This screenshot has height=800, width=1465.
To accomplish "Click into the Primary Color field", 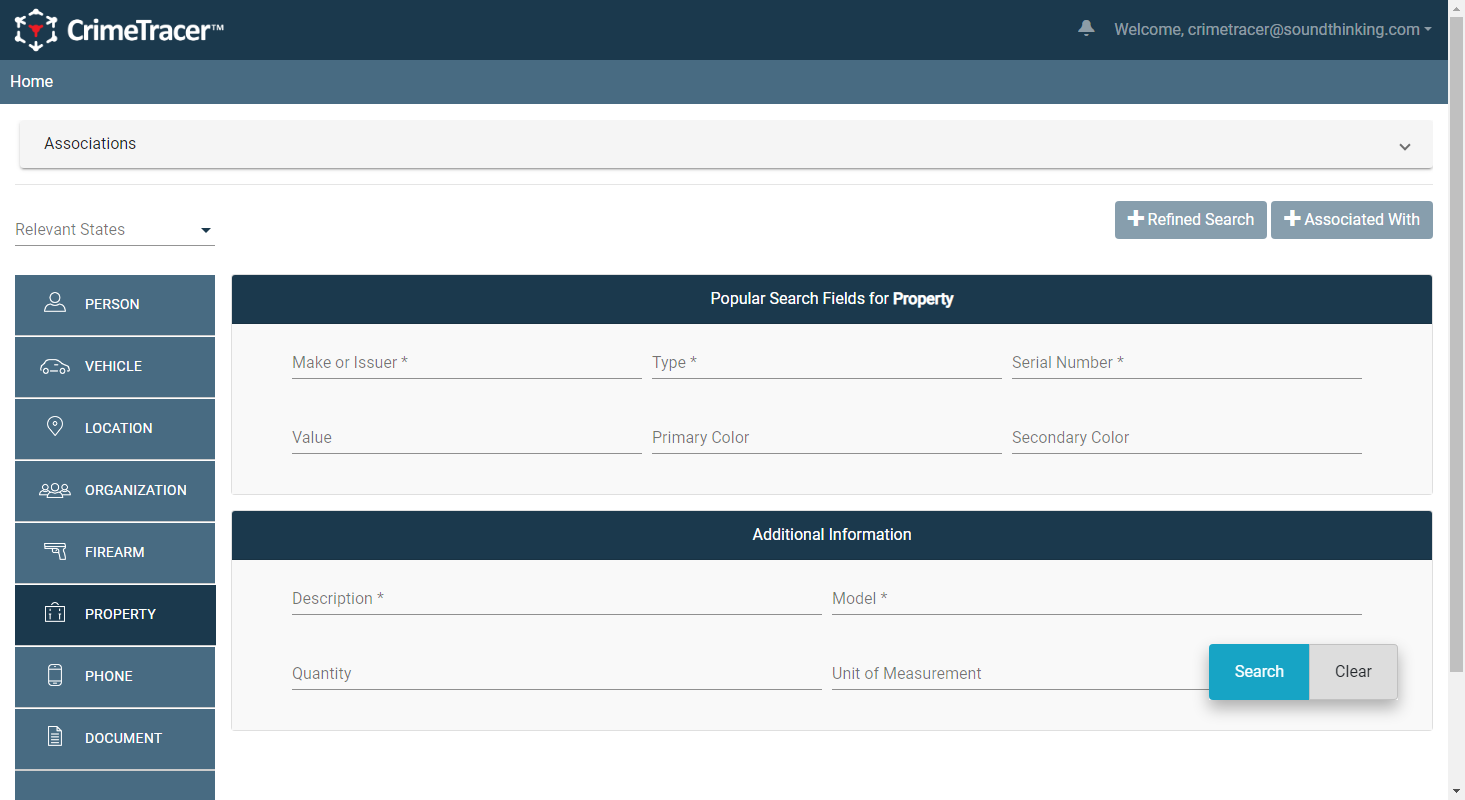I will [x=827, y=438].
